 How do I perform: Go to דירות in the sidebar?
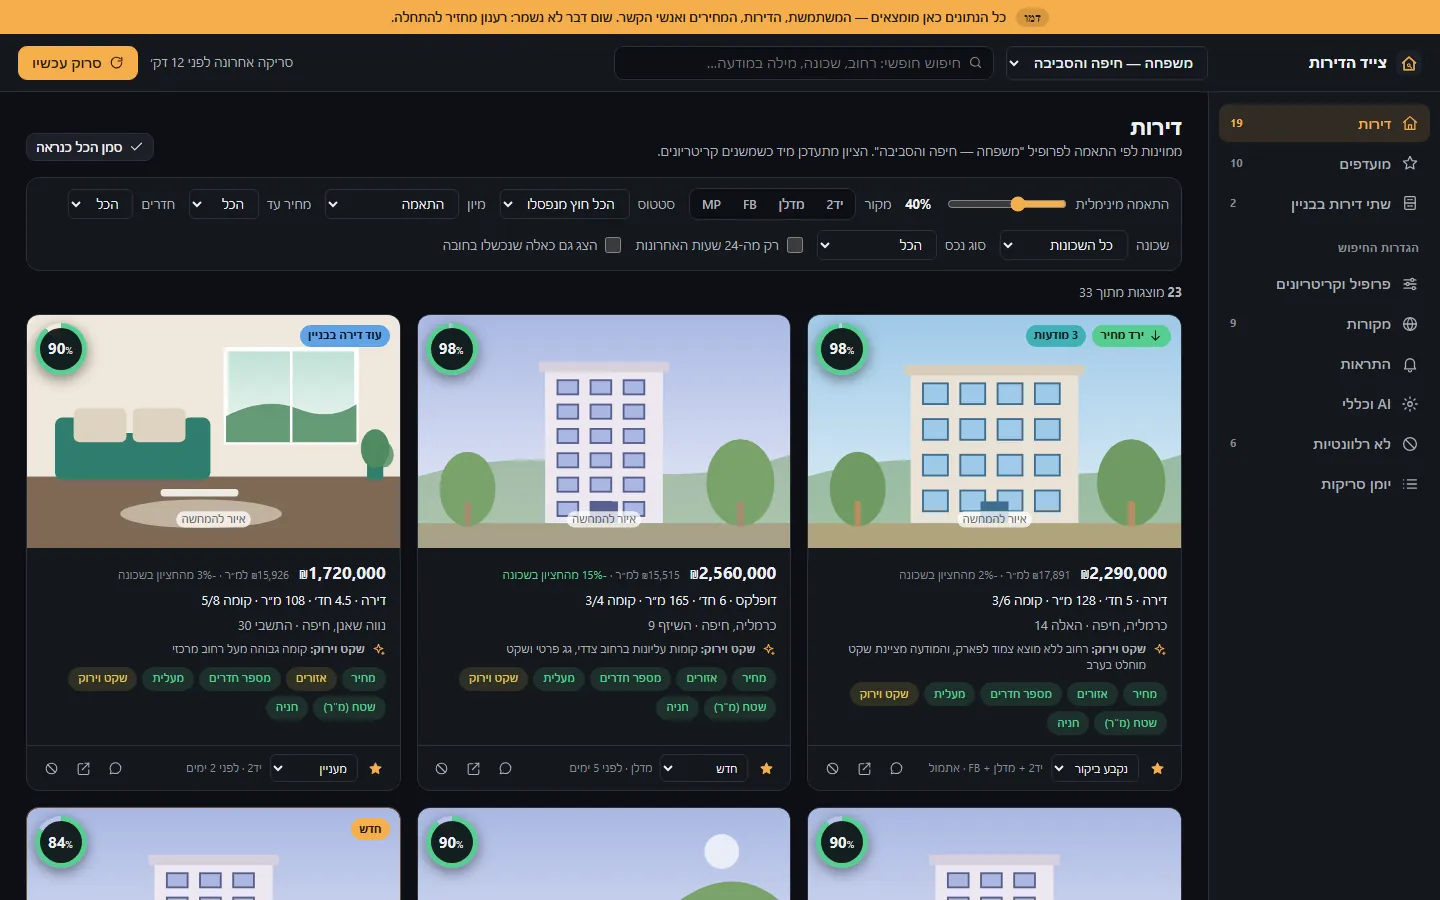coord(1324,123)
